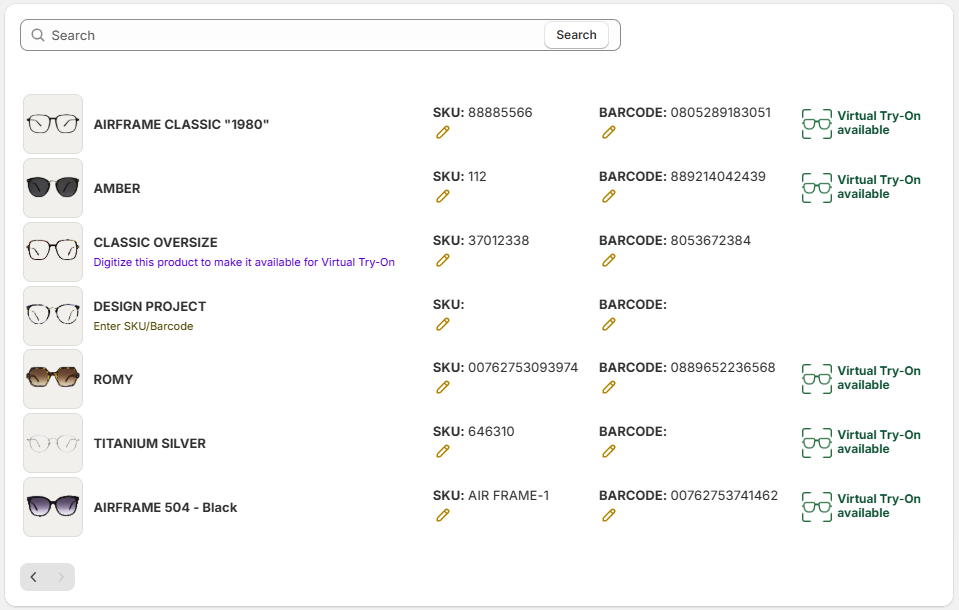Edit SKU pencil for ROMY

443,387
